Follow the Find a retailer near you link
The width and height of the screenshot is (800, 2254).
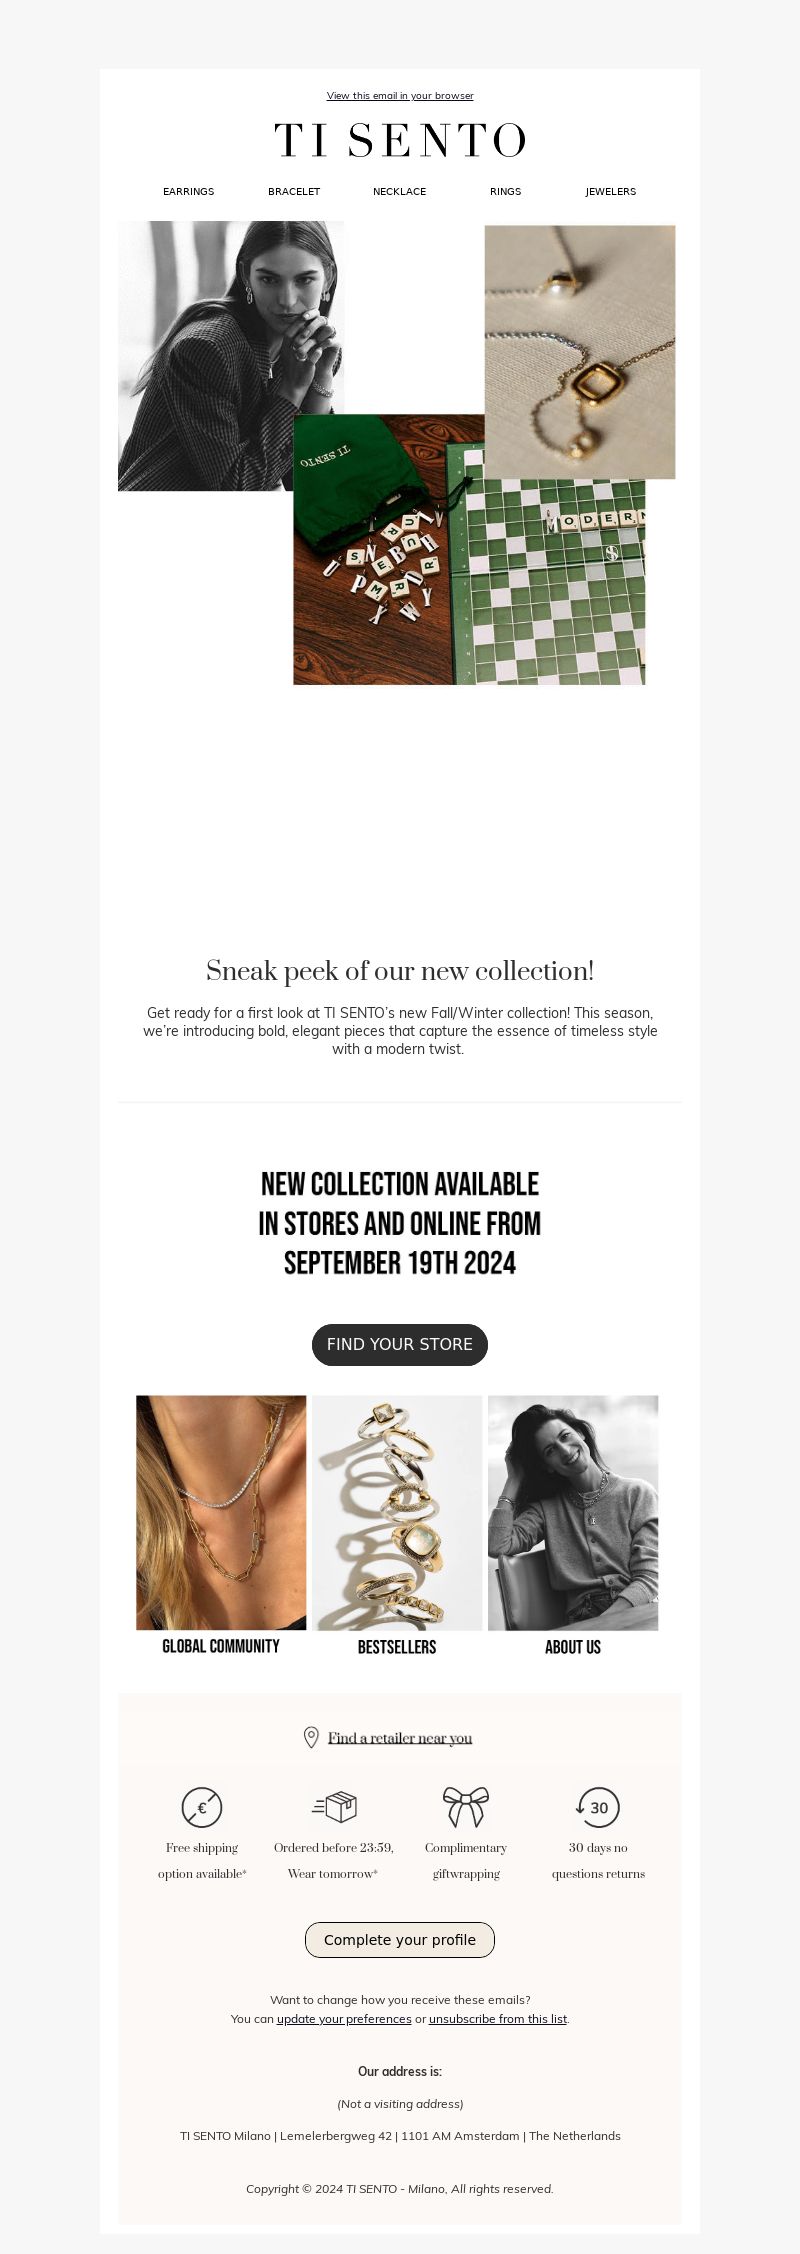[400, 1738]
